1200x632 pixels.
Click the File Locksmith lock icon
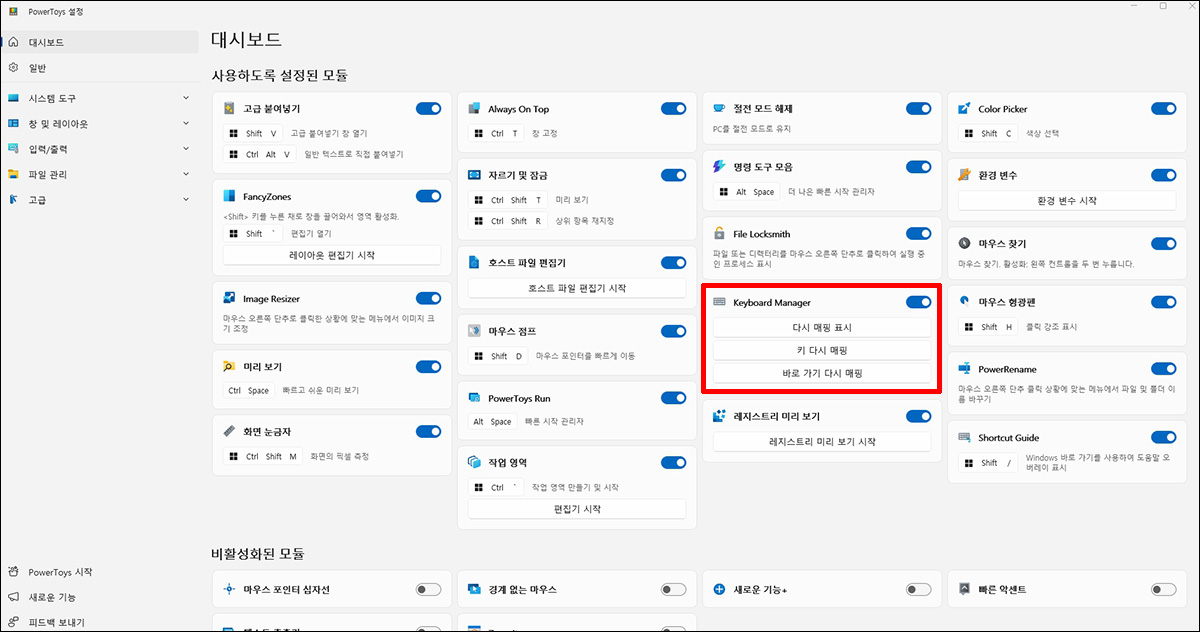pos(719,233)
